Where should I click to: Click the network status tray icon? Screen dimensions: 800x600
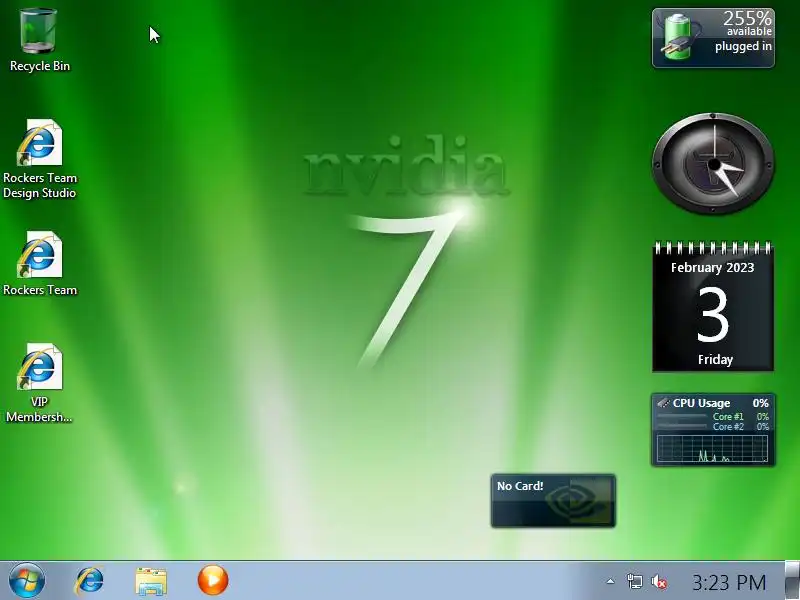click(634, 581)
